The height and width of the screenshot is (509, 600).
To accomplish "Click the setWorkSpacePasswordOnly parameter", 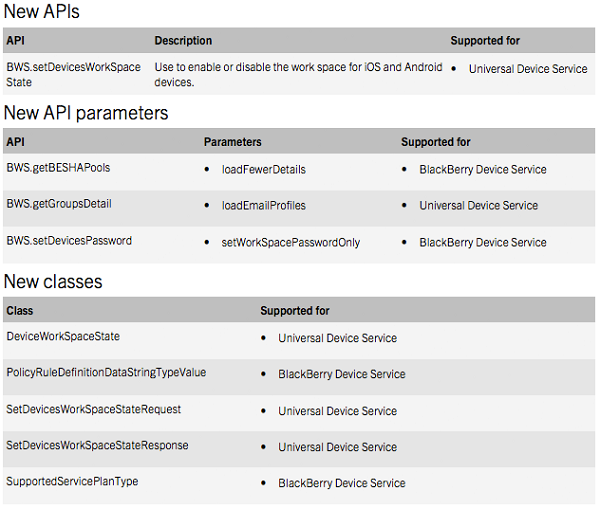I will click(x=291, y=243).
